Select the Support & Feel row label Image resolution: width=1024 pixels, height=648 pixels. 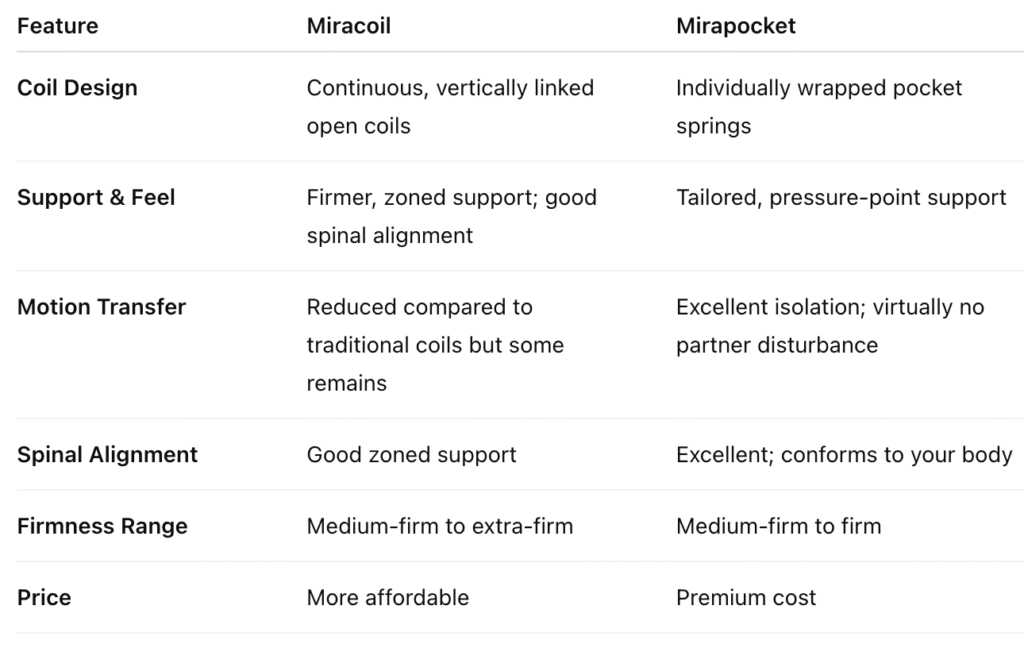click(x=96, y=197)
